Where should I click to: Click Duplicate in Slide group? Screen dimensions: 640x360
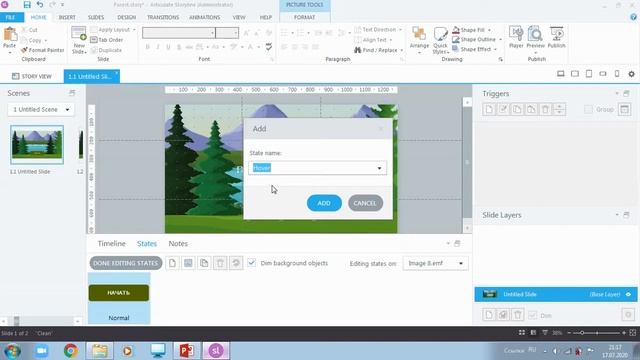click(x=106, y=50)
